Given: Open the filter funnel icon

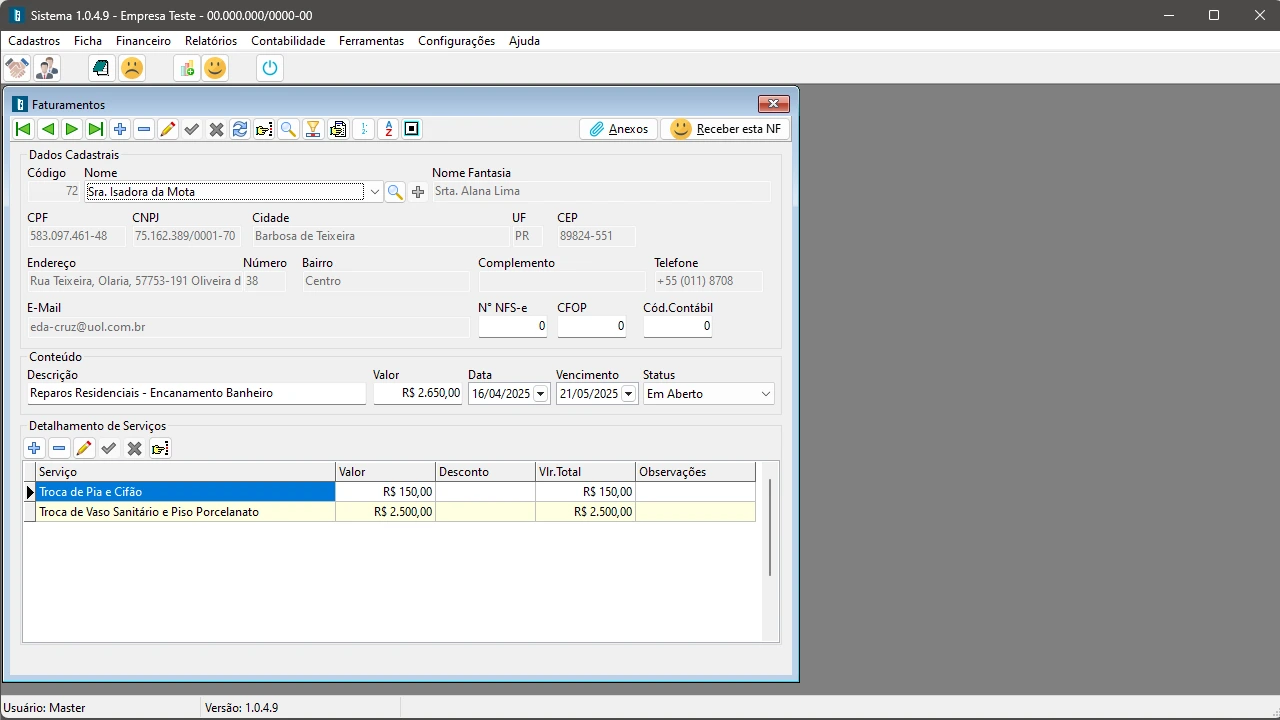Looking at the screenshot, I should (x=313, y=129).
